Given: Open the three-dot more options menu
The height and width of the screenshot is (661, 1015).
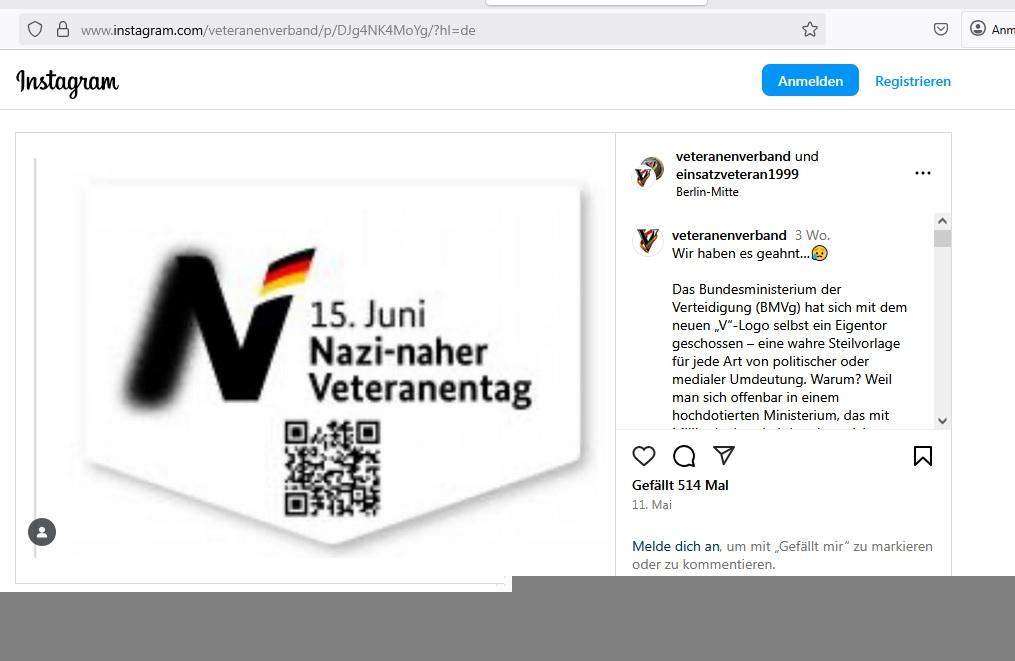Looking at the screenshot, I should tap(922, 174).
